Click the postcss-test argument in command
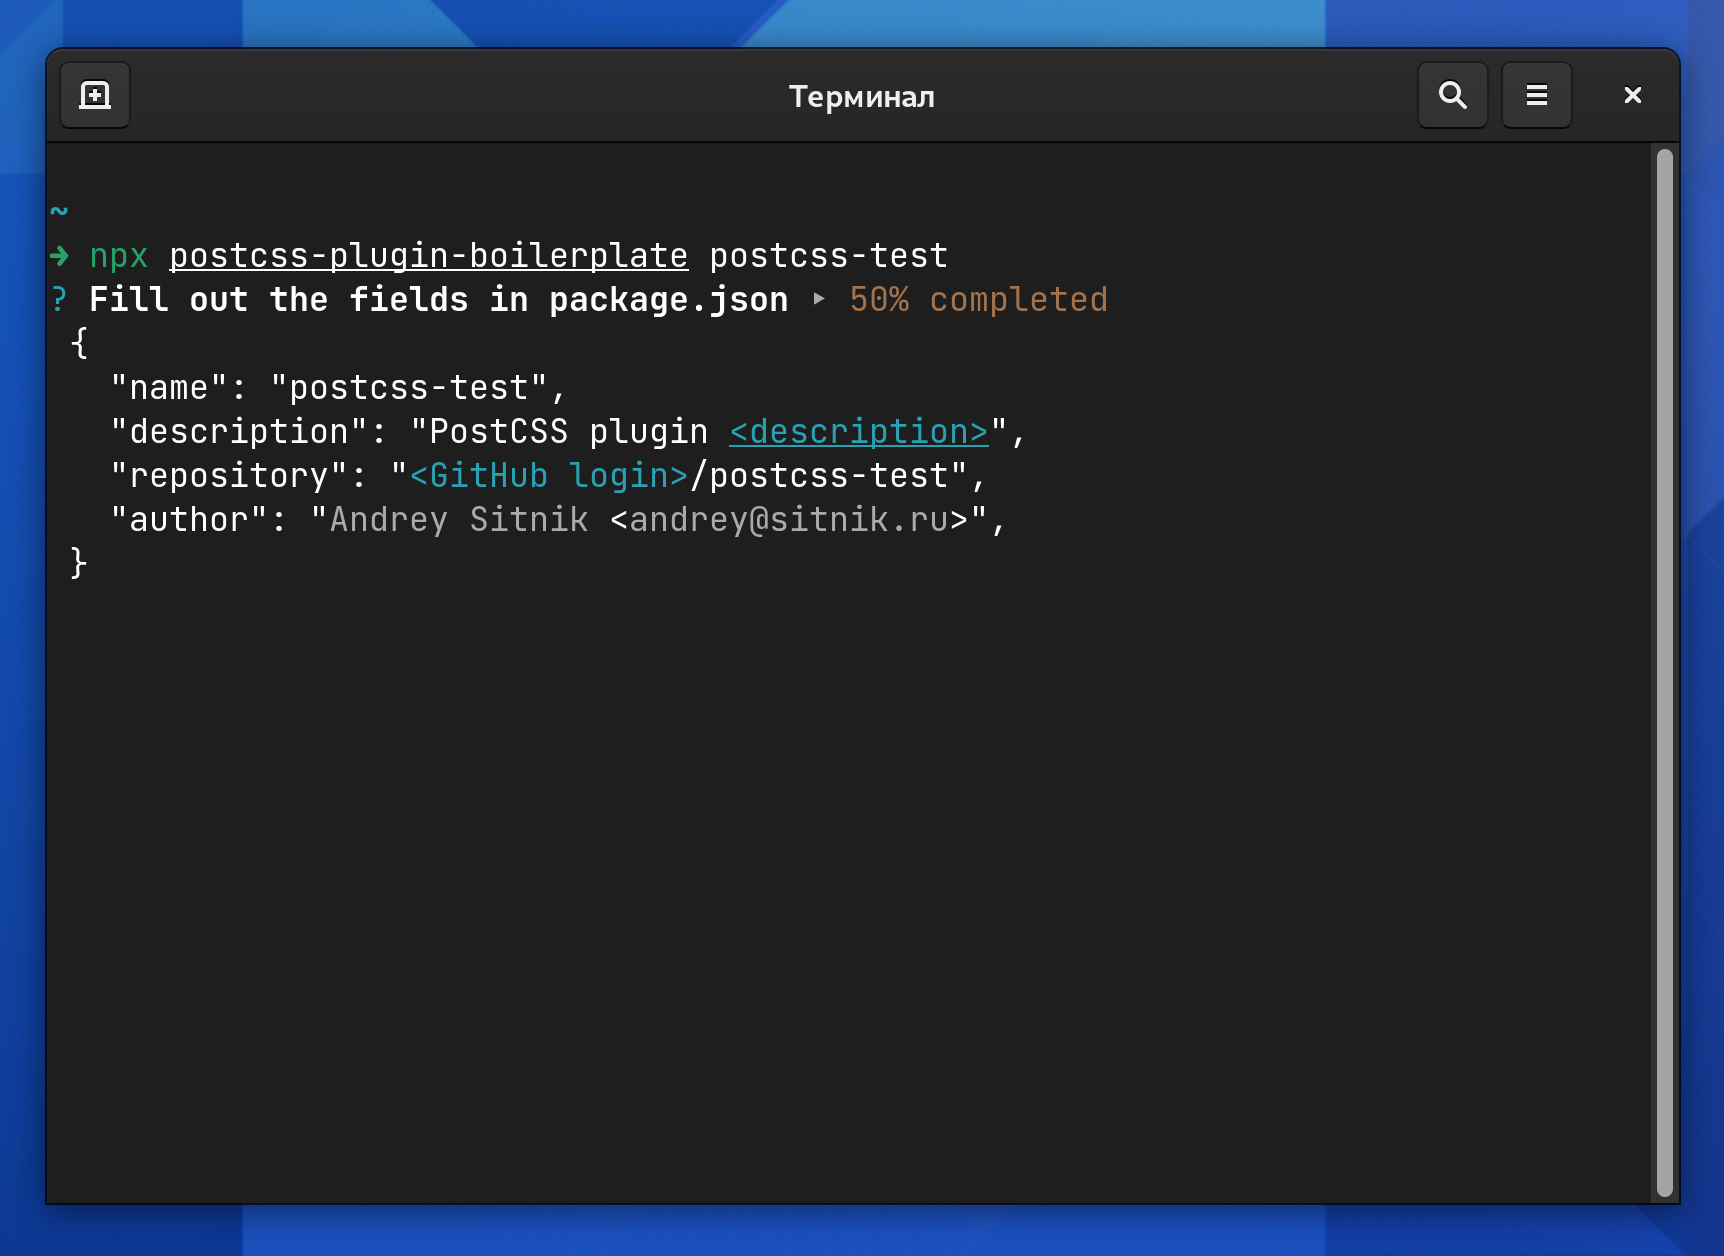The height and width of the screenshot is (1256, 1724). pyautogui.click(x=829, y=256)
